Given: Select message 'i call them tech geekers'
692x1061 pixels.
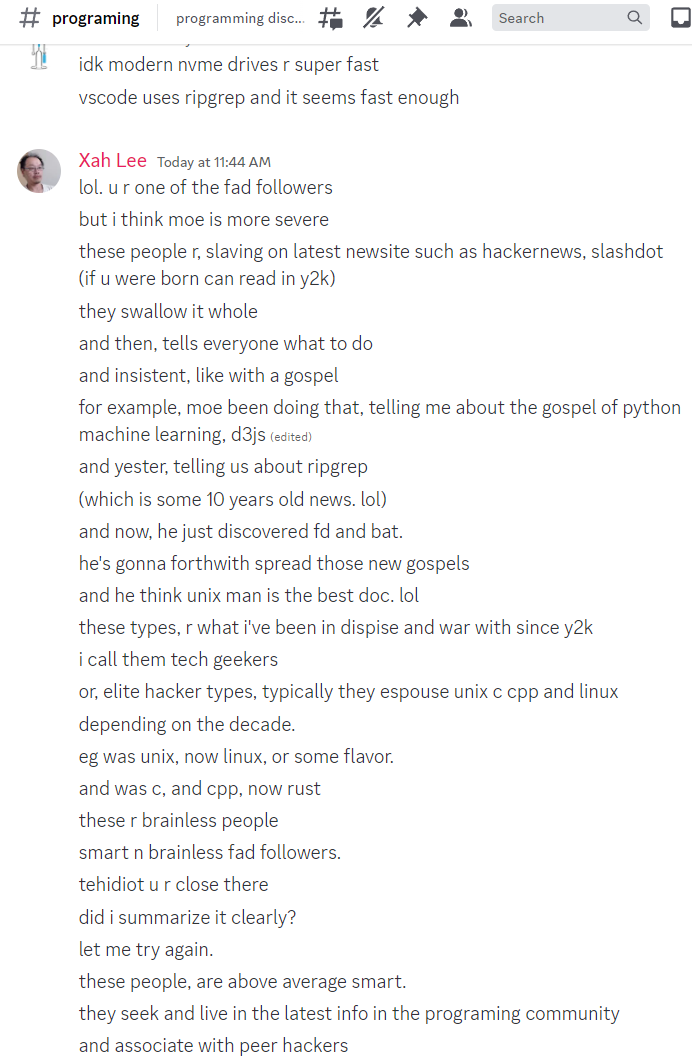Looking at the screenshot, I should pos(178,660).
